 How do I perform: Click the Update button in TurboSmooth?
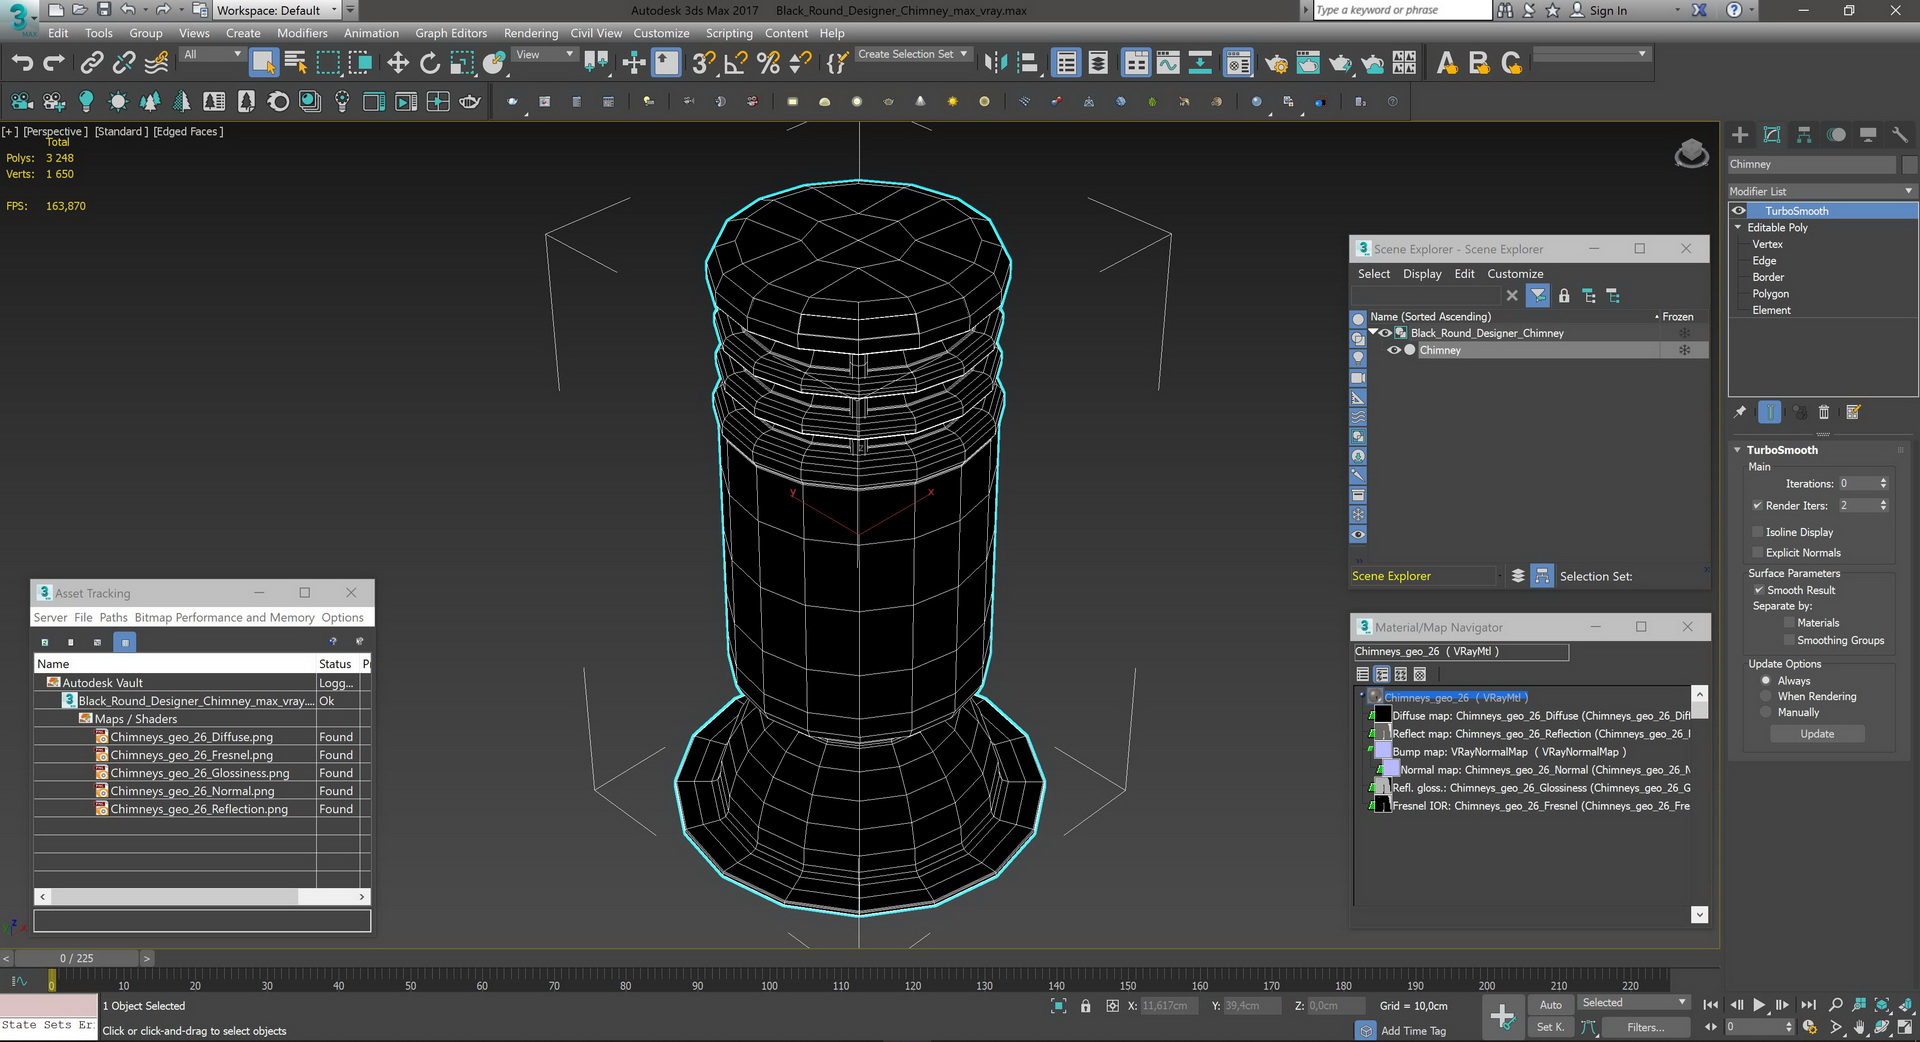point(1817,734)
